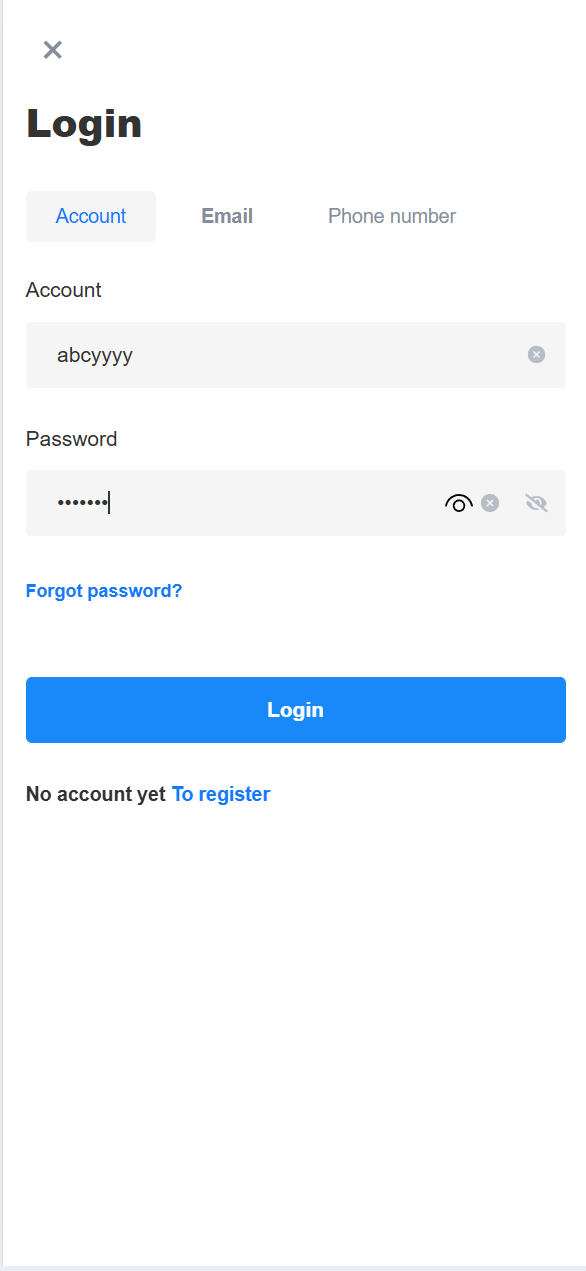Clear the Account field with its x icon

tap(537, 354)
